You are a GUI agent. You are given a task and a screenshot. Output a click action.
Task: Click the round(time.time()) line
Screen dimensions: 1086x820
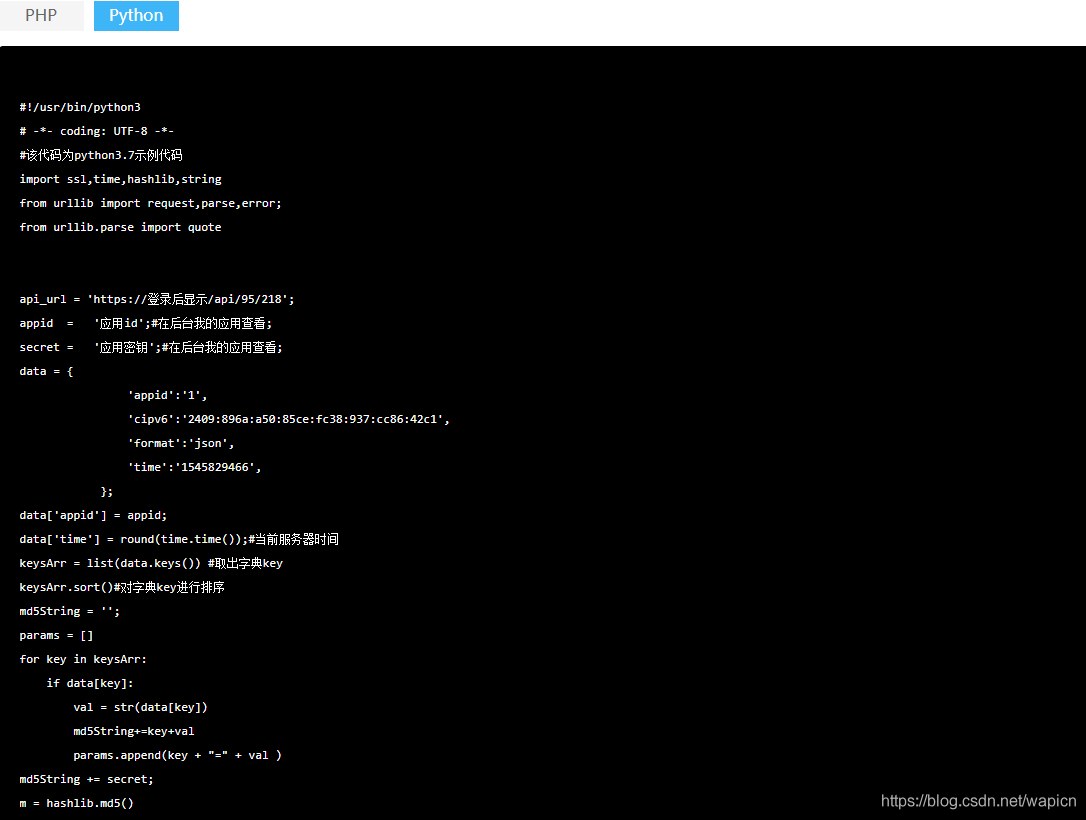click(x=179, y=539)
